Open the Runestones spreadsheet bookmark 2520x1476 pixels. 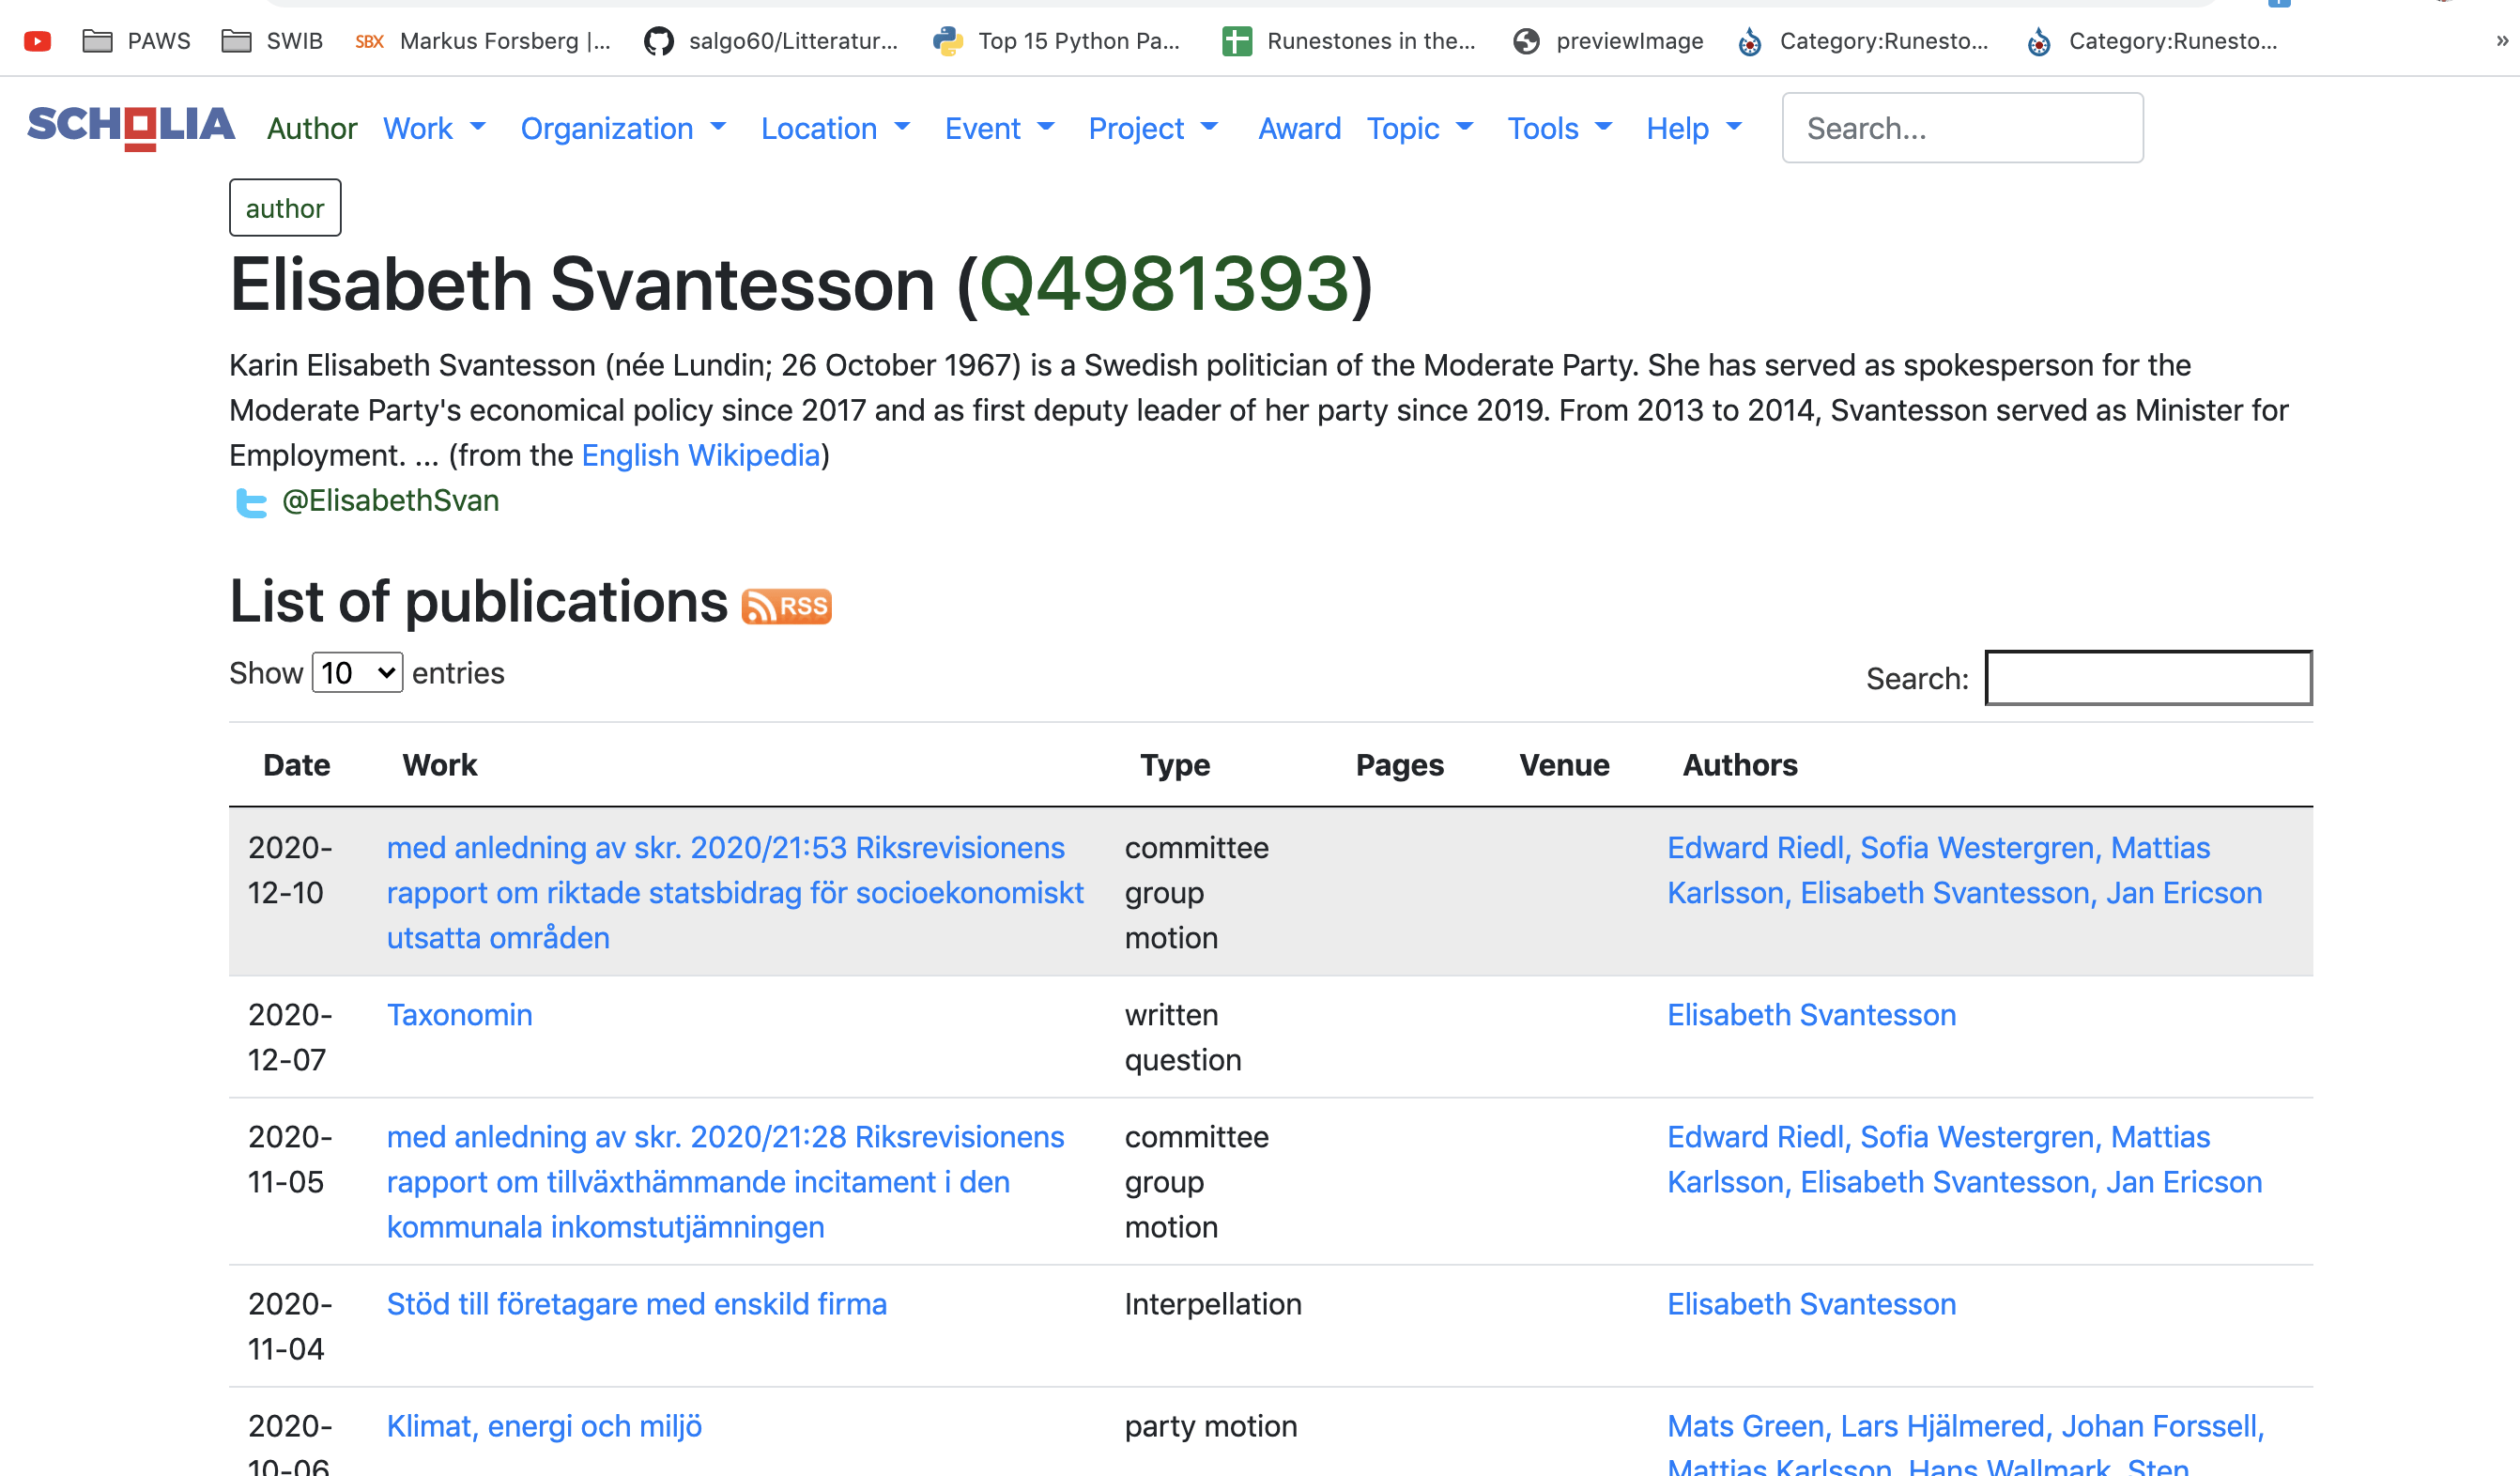click(x=1349, y=41)
